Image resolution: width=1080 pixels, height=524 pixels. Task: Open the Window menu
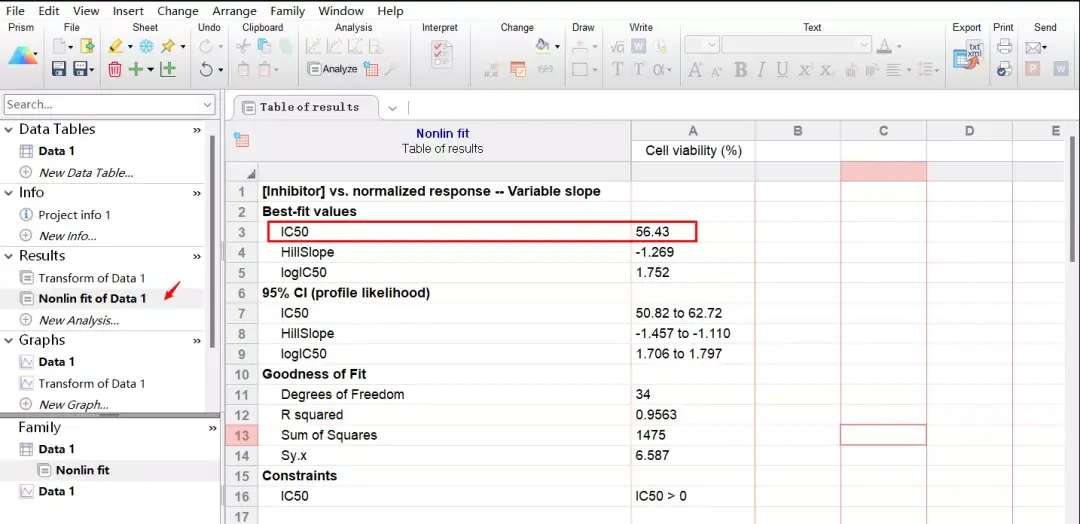341,11
